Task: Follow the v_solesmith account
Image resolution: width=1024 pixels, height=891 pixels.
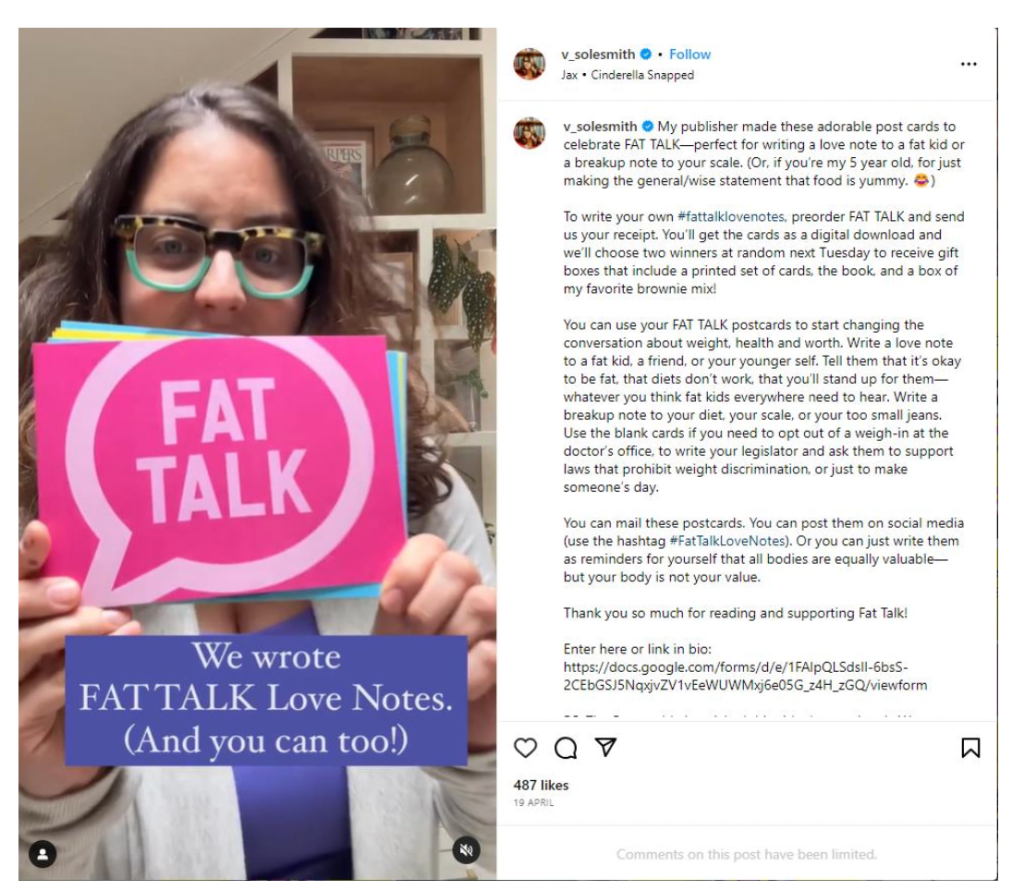Action: (x=690, y=54)
